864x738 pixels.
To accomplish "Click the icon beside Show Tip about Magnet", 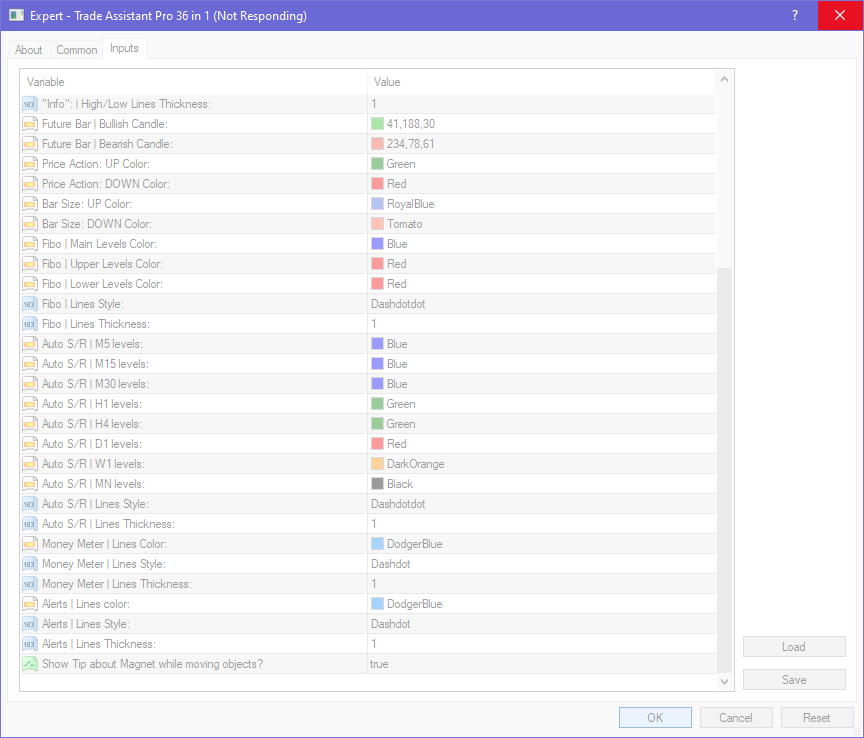I will click(x=30, y=664).
